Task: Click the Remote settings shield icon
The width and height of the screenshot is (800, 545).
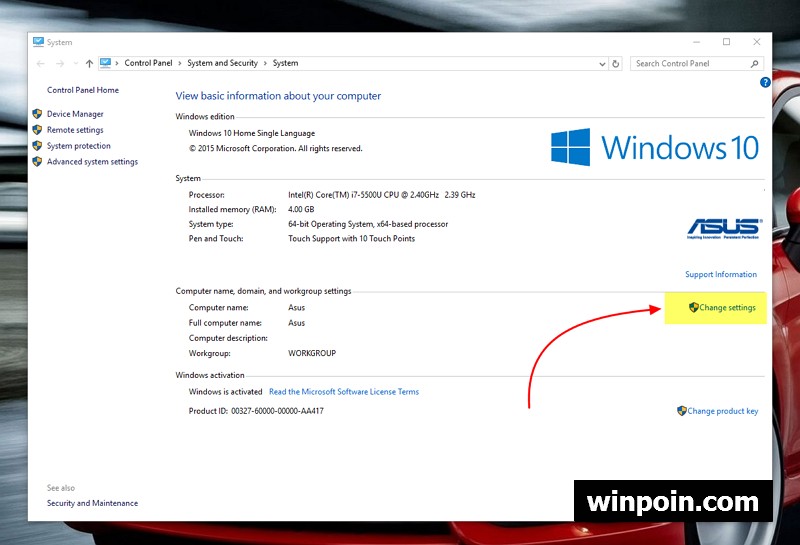Action: [x=37, y=130]
